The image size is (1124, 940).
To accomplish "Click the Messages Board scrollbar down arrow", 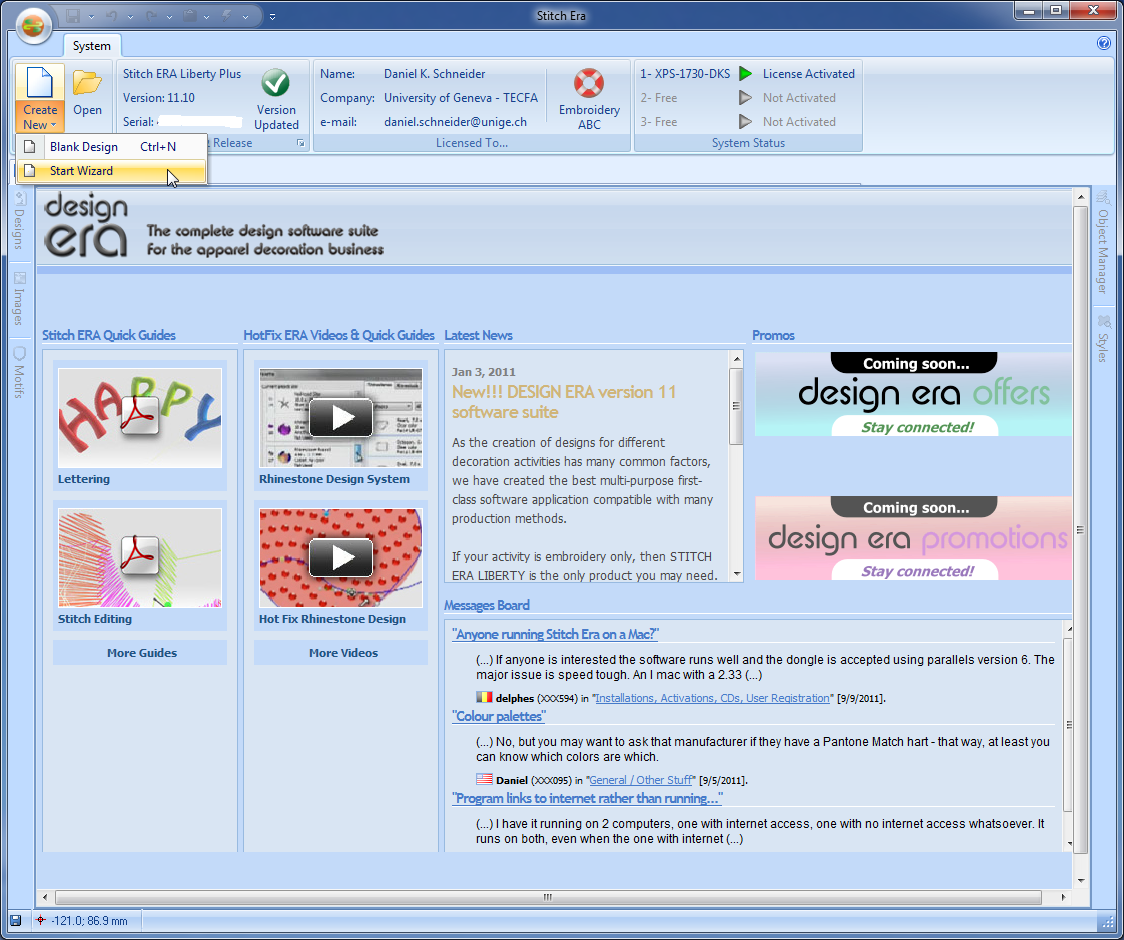I will tap(1069, 844).
